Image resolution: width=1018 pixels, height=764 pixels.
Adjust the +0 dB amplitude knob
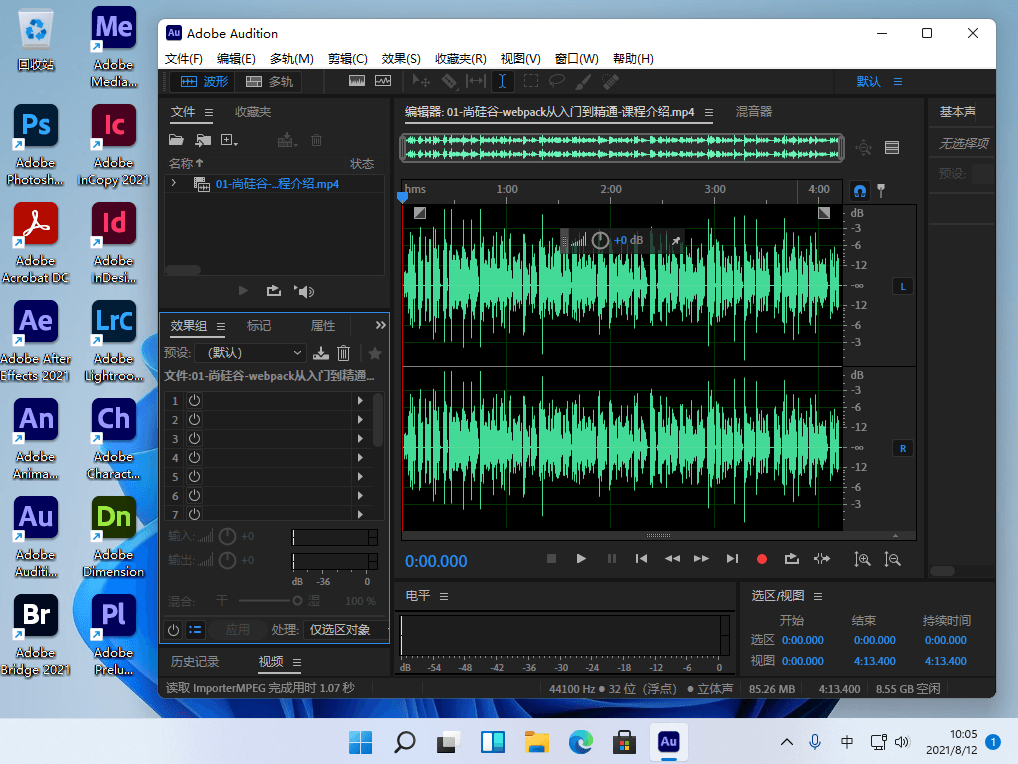(601, 240)
